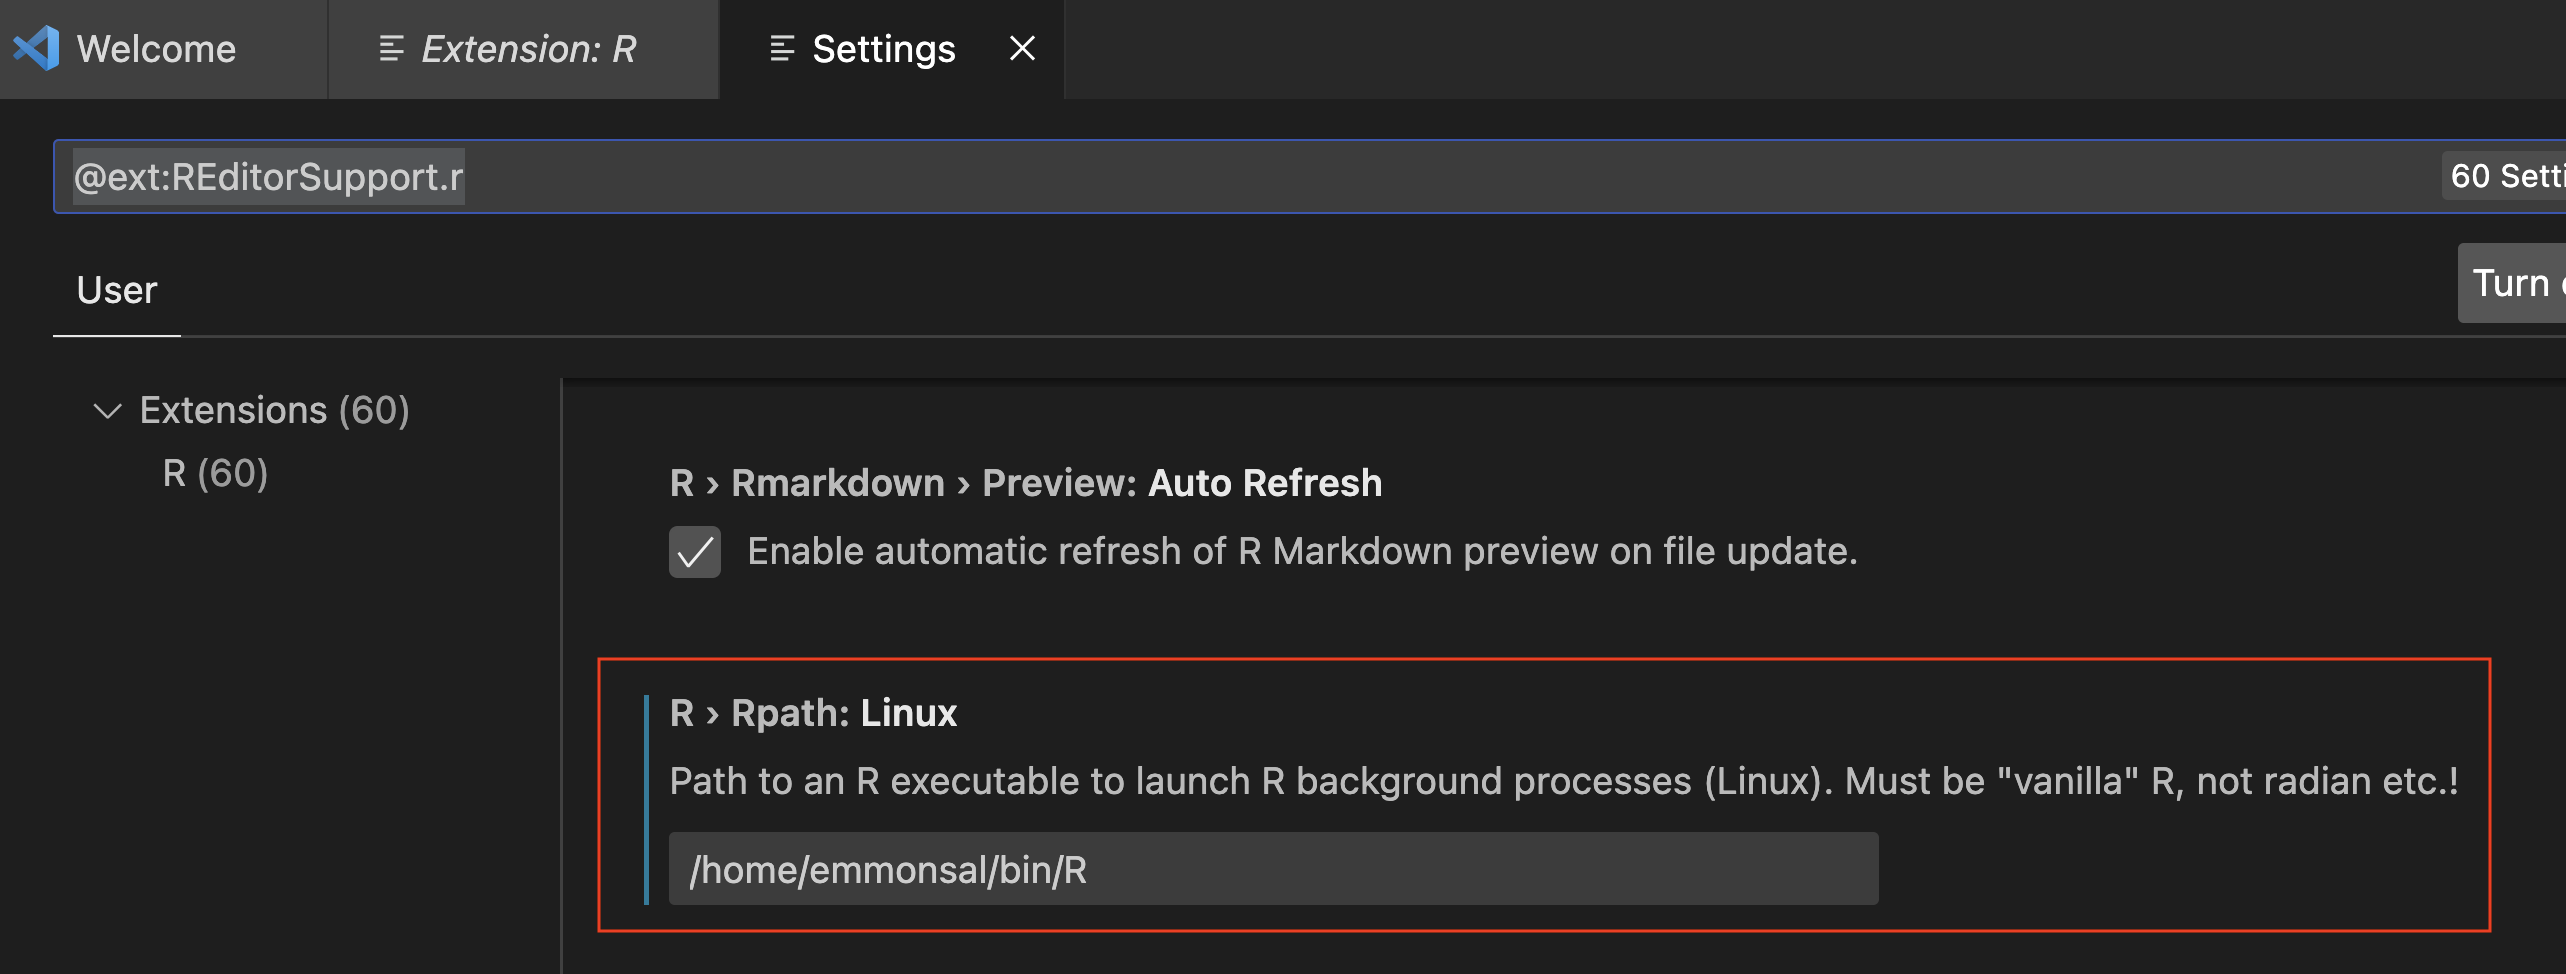This screenshot has height=974, width=2566.
Task: Switch to the Welcome tab
Action: tap(156, 49)
